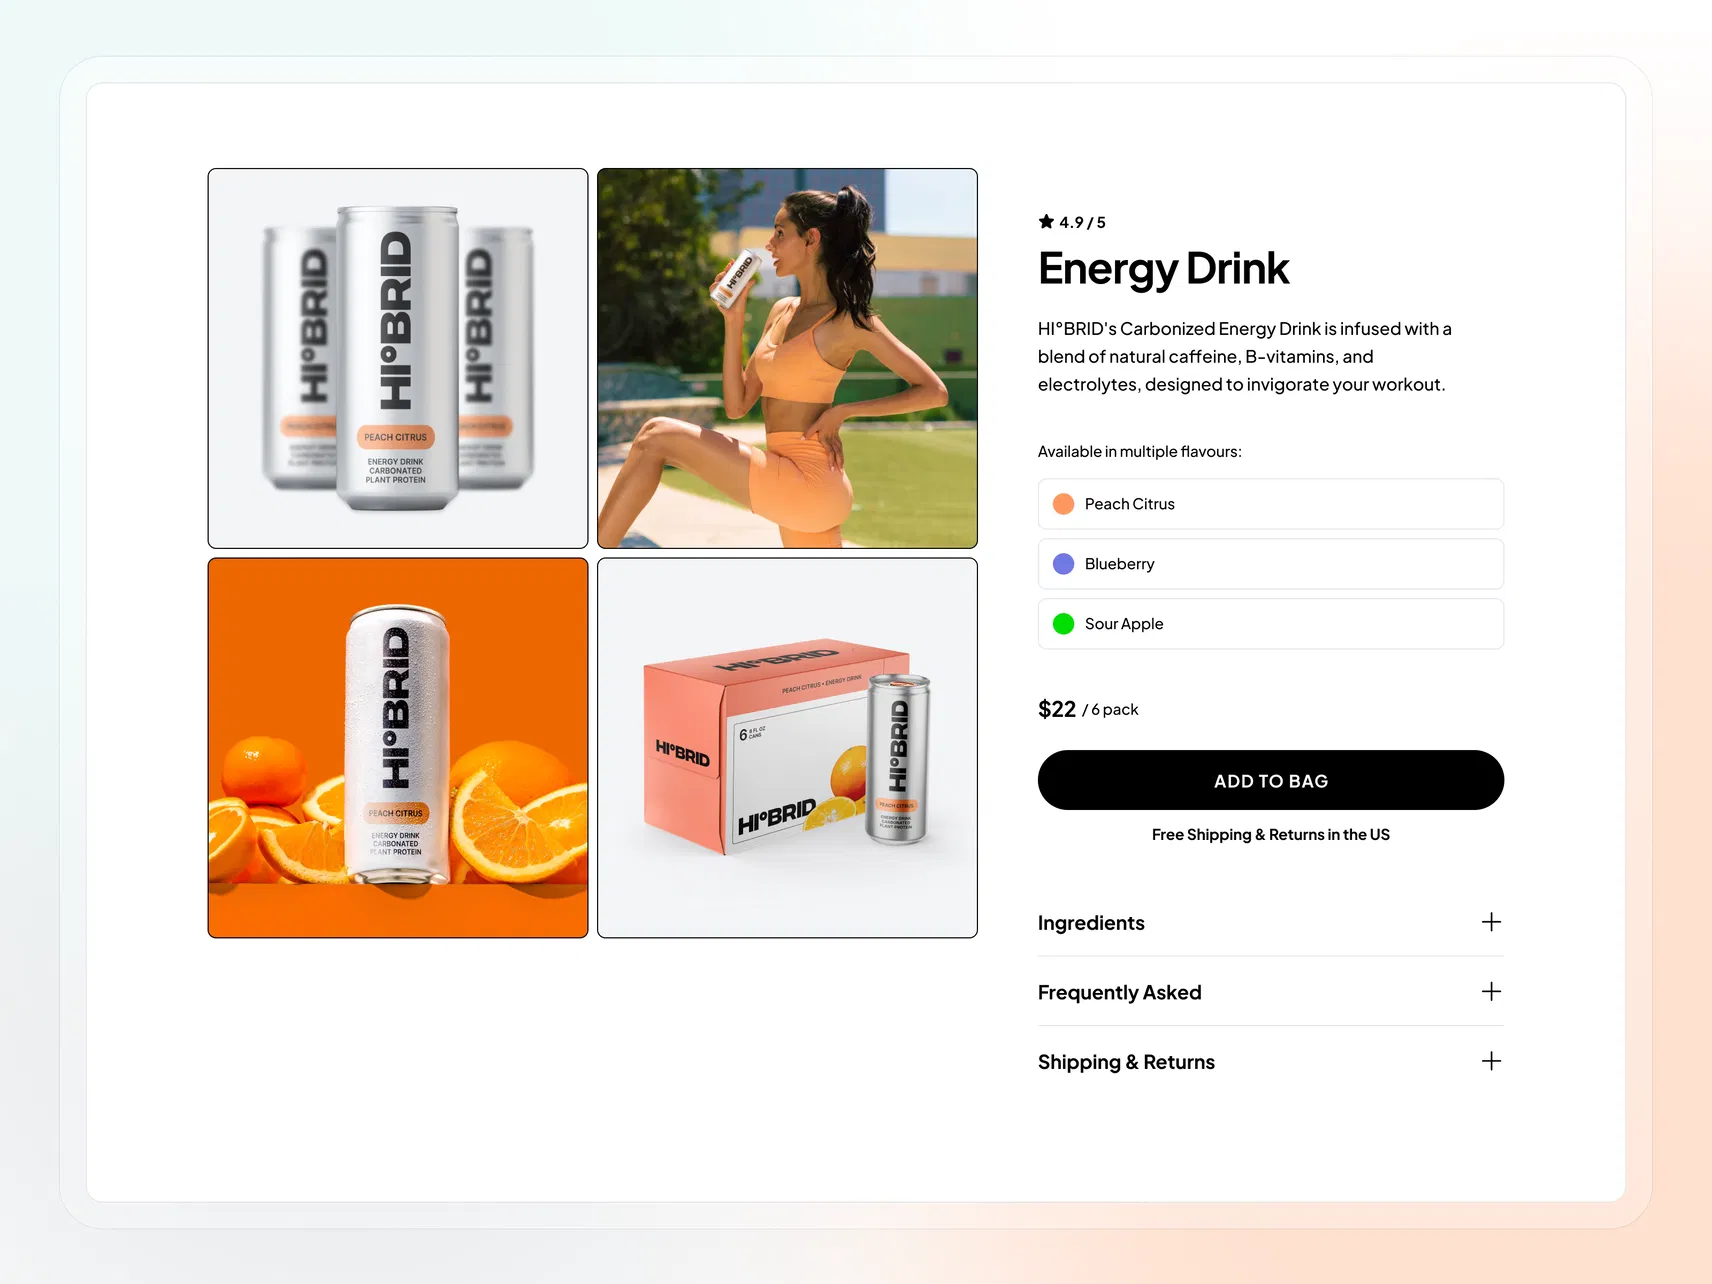The width and height of the screenshot is (1712, 1284).
Task: Expand the Frequently Asked section
Action: 1270,992
